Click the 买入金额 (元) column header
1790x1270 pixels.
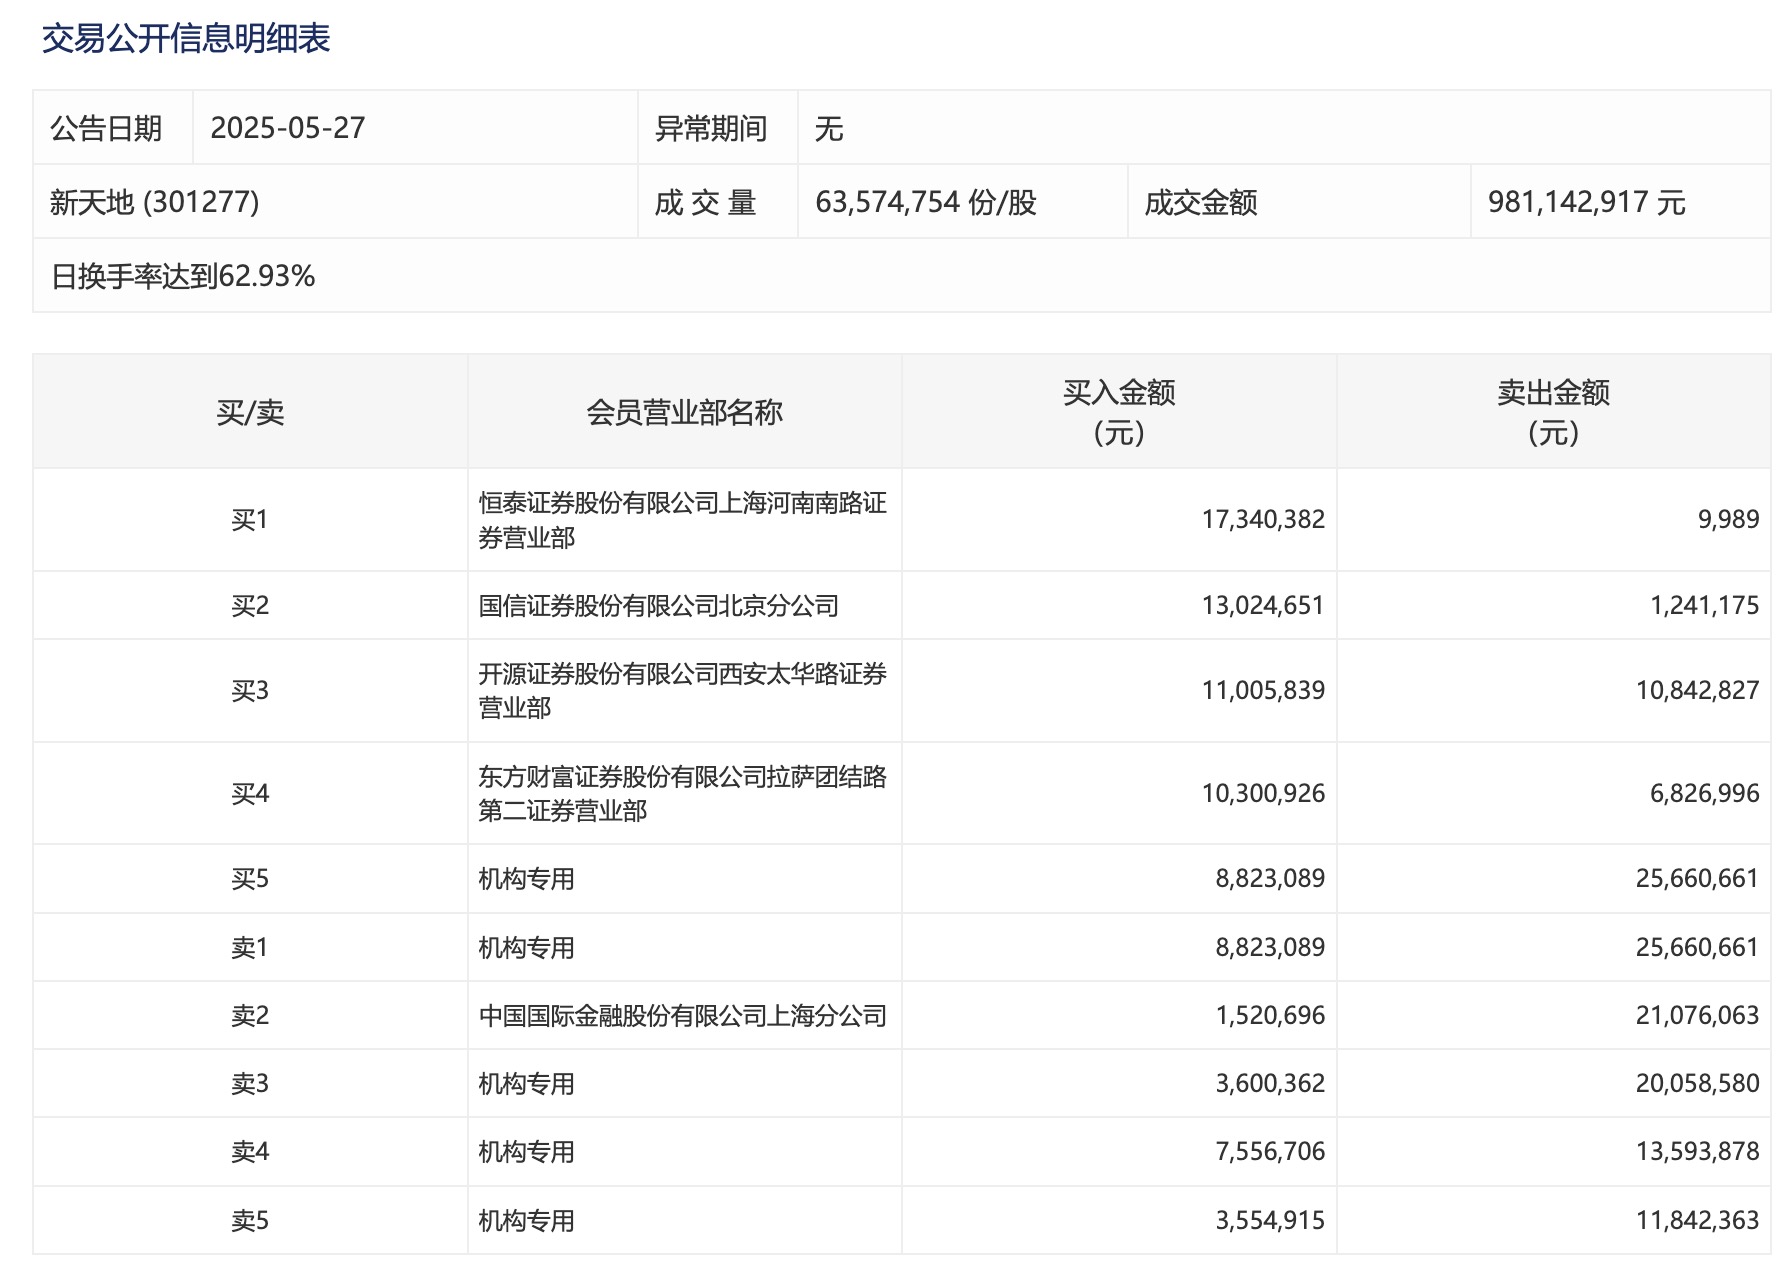[x=1118, y=412]
